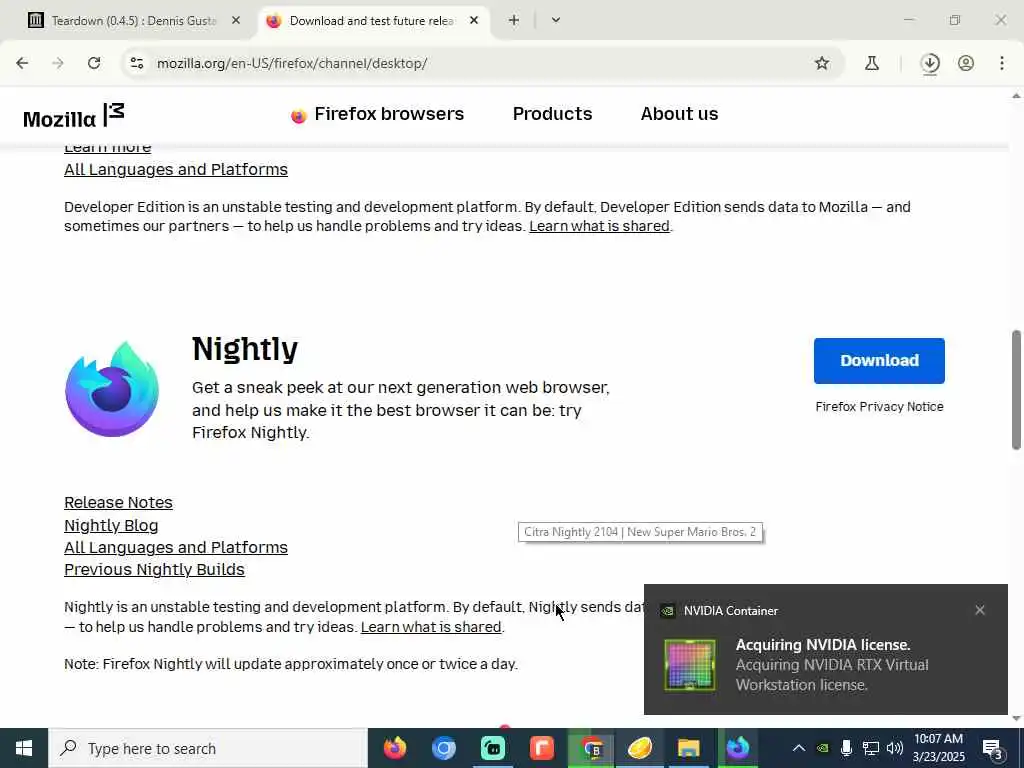
Task: Show hidden system tray icons
Action: [x=799, y=748]
